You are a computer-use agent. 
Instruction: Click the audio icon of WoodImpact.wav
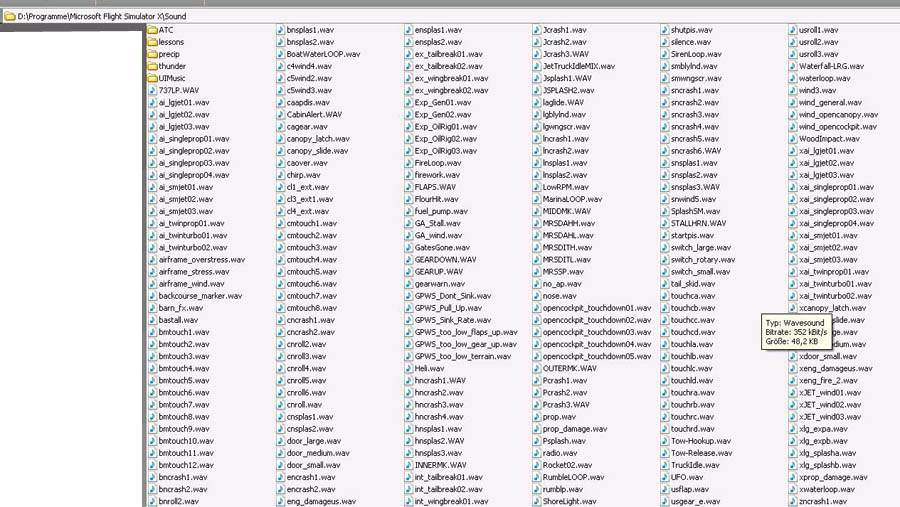click(x=792, y=138)
